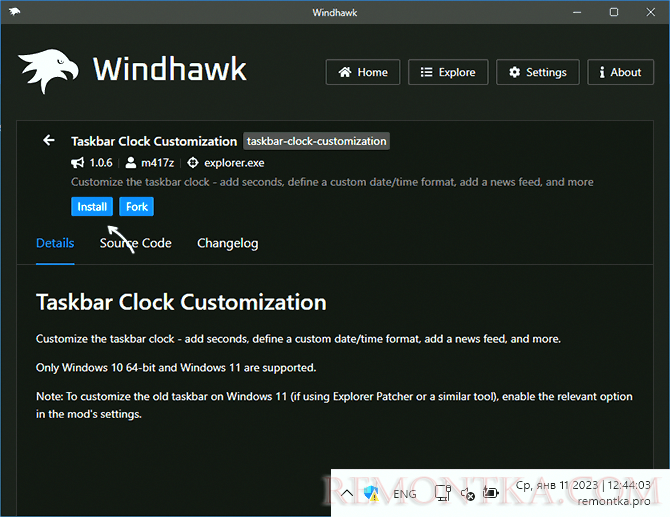Click the muted volume tray icon
The height and width of the screenshot is (517, 670).
click(x=467, y=494)
